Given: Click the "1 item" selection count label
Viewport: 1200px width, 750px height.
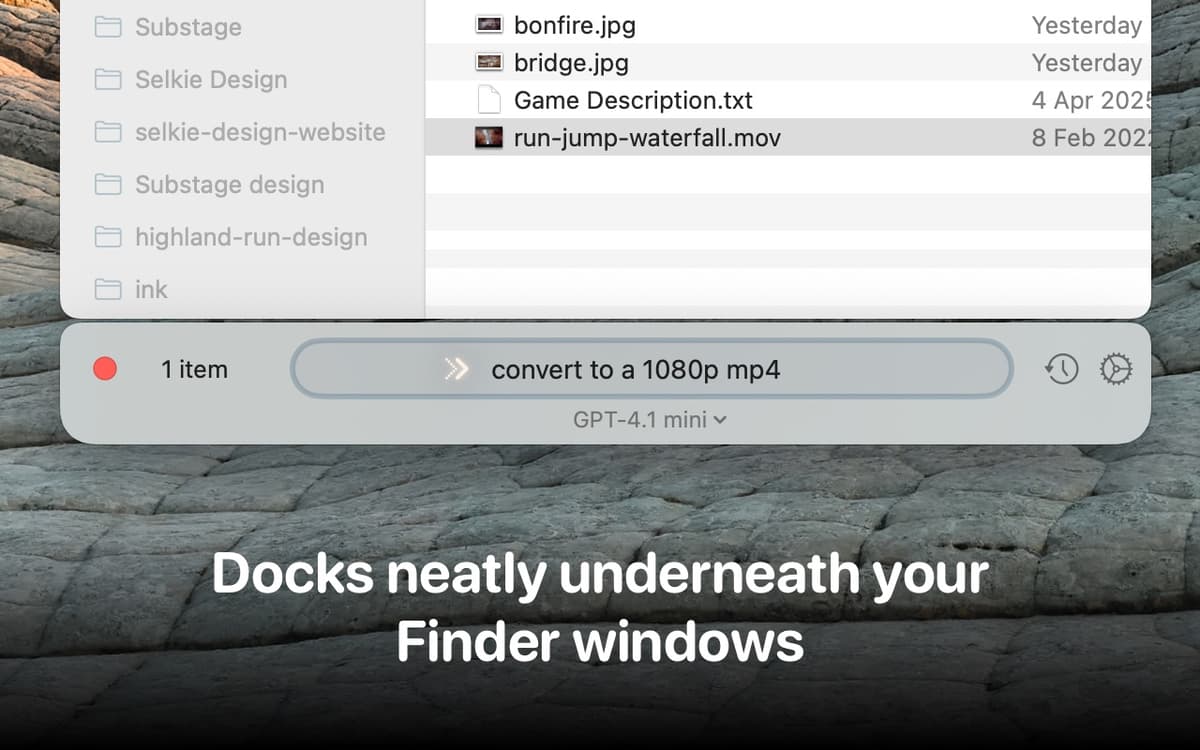Looking at the screenshot, I should (x=194, y=370).
